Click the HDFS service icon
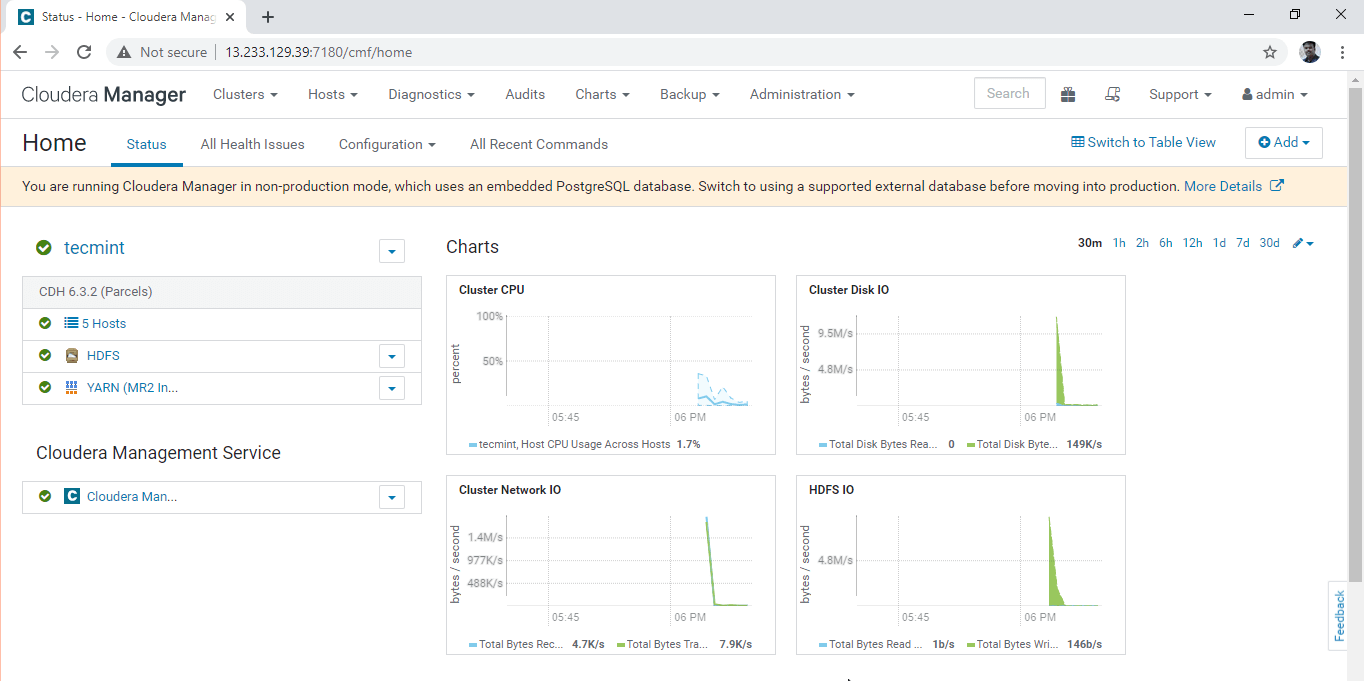1364x681 pixels. (72, 356)
